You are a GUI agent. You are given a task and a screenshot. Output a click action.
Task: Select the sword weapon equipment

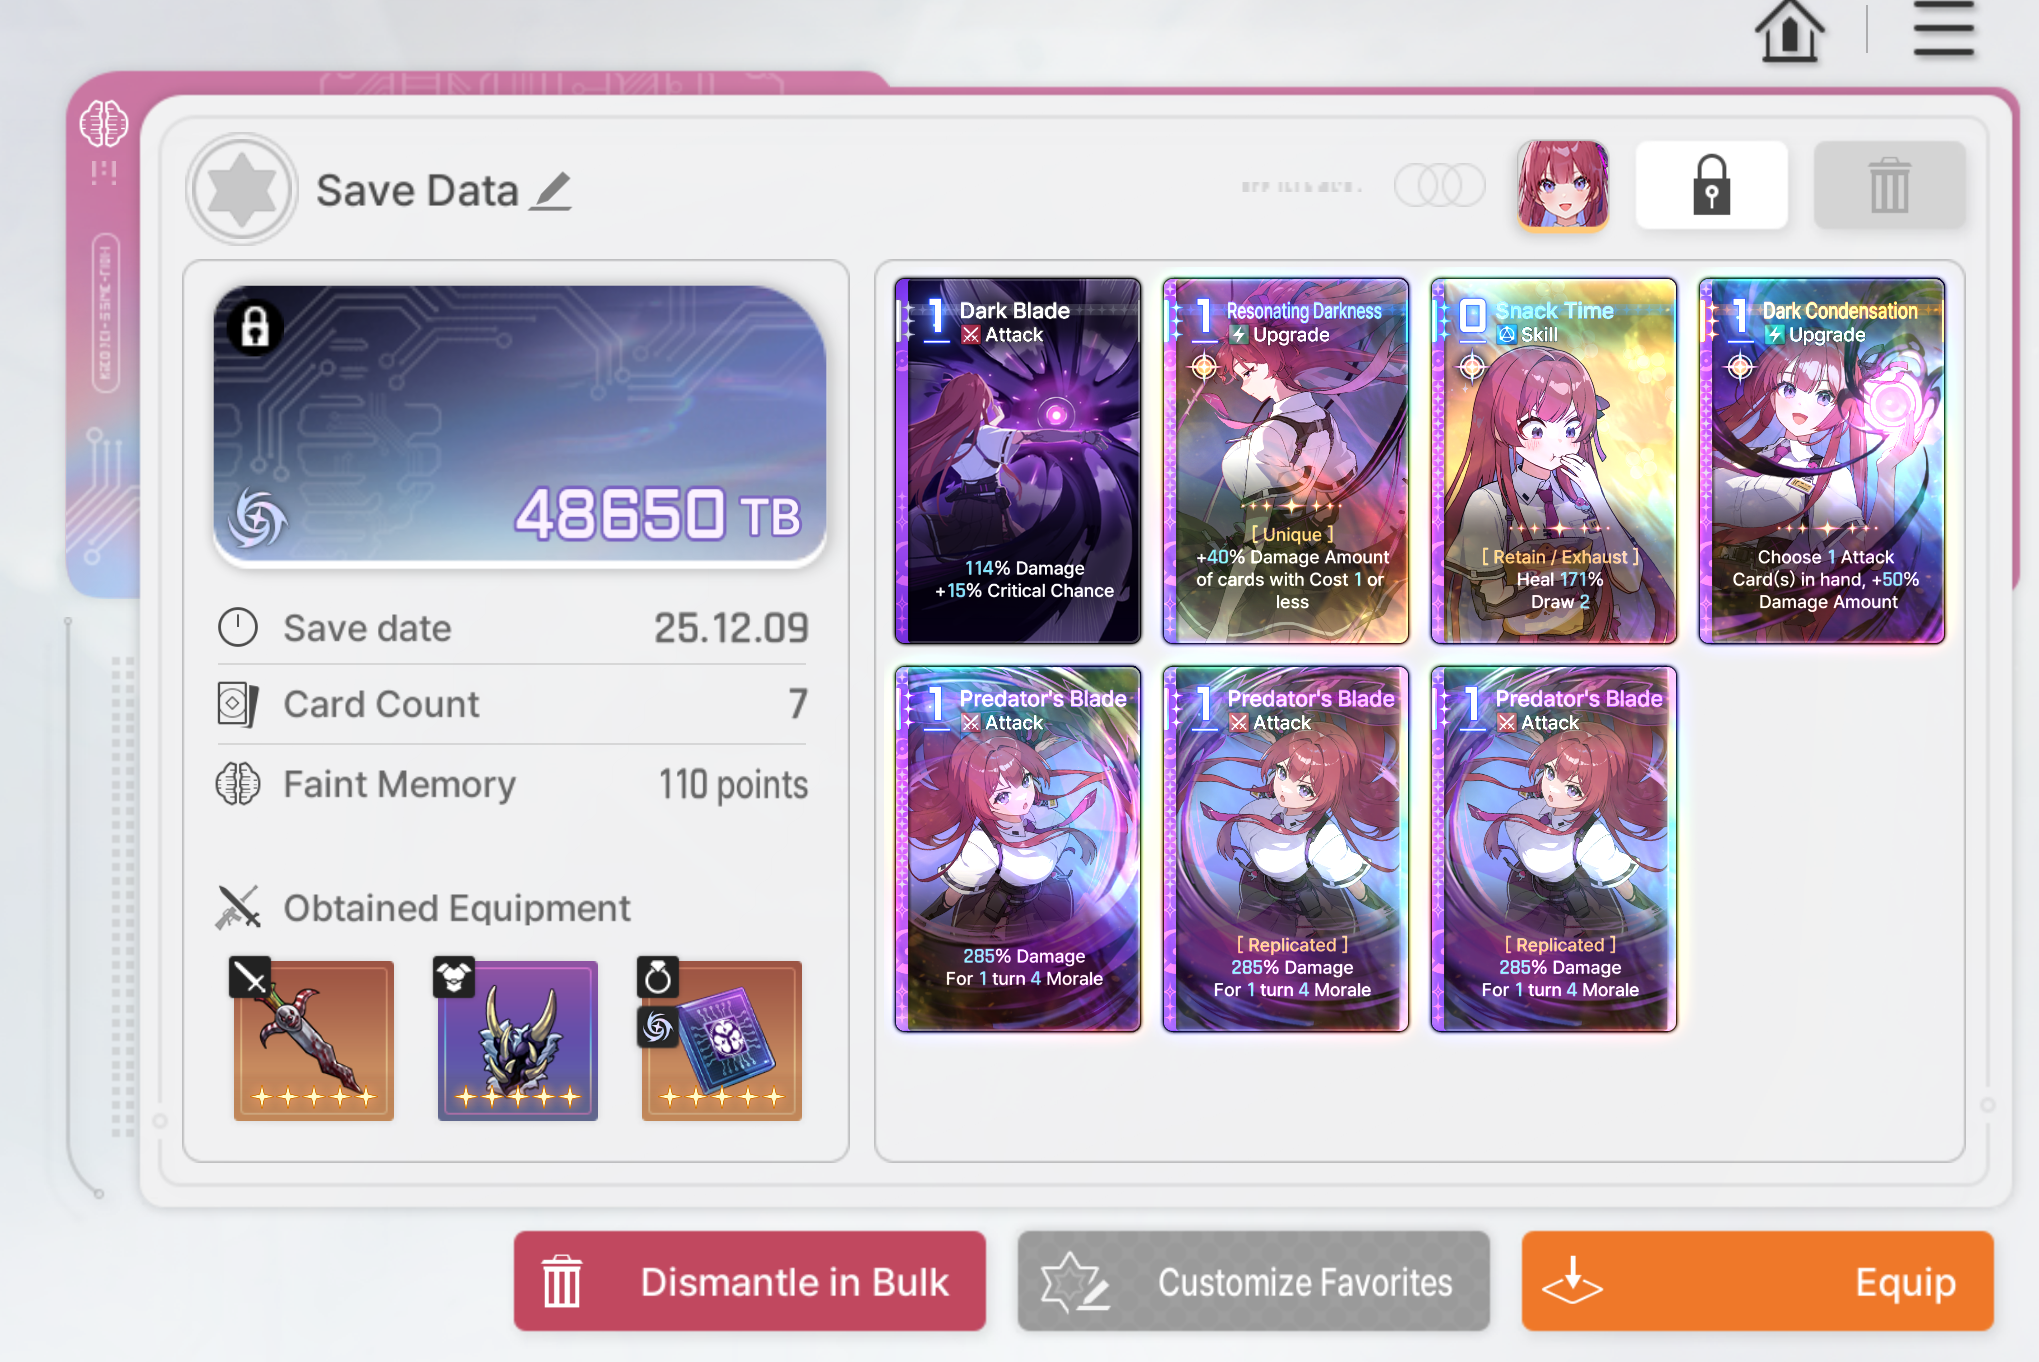click(x=314, y=1040)
